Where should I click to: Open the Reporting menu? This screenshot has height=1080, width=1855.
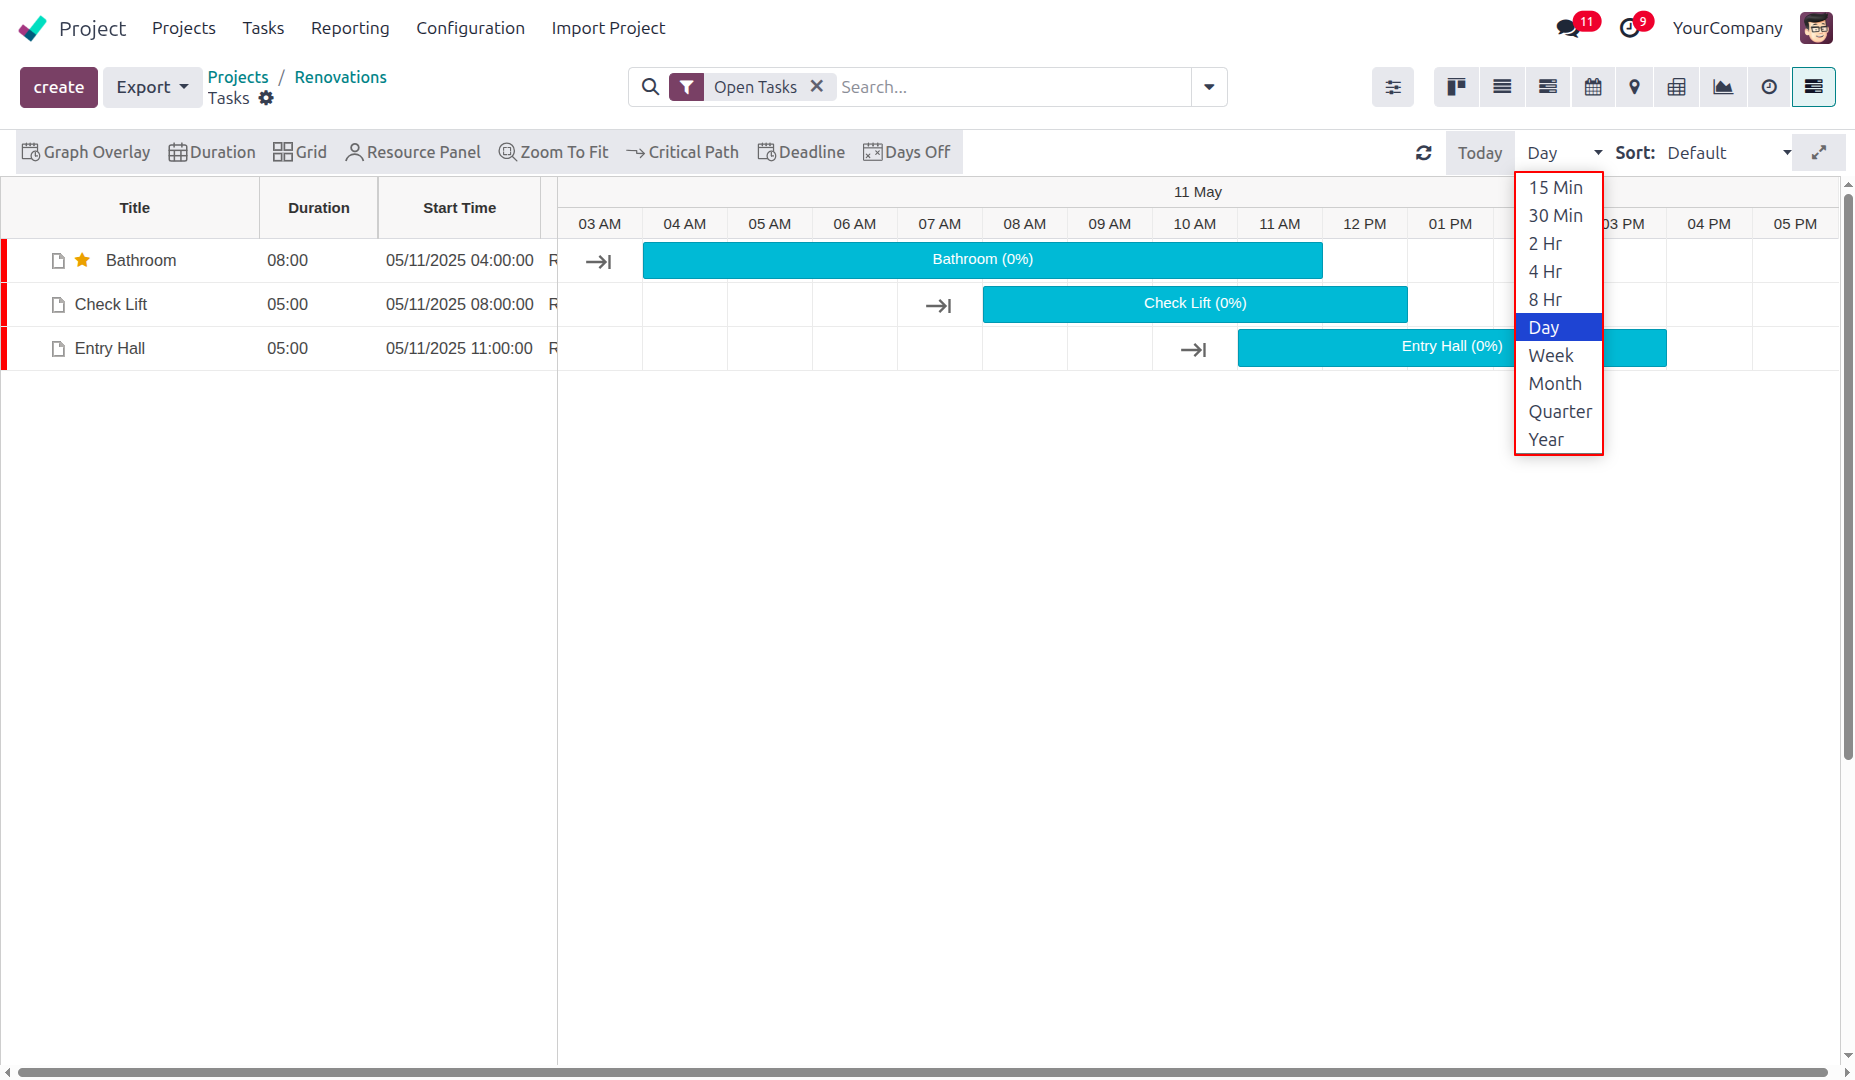click(x=350, y=28)
